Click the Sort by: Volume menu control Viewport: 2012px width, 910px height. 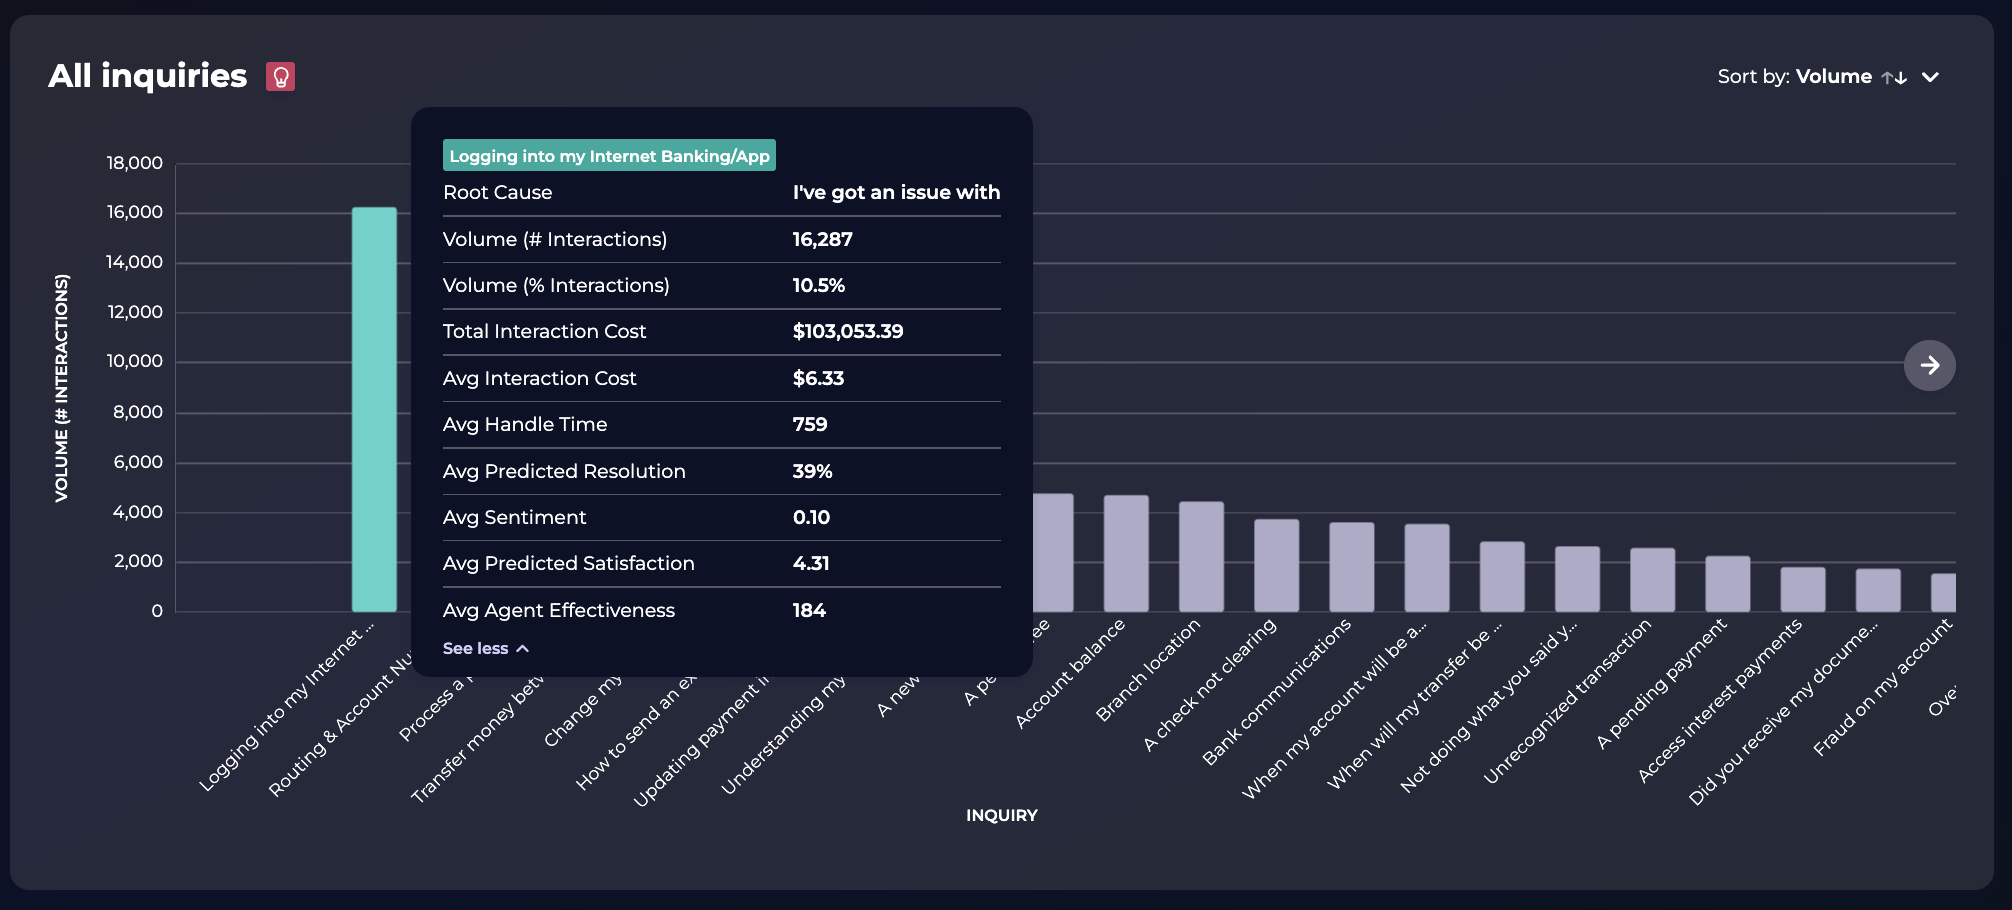pyautogui.click(x=1795, y=76)
